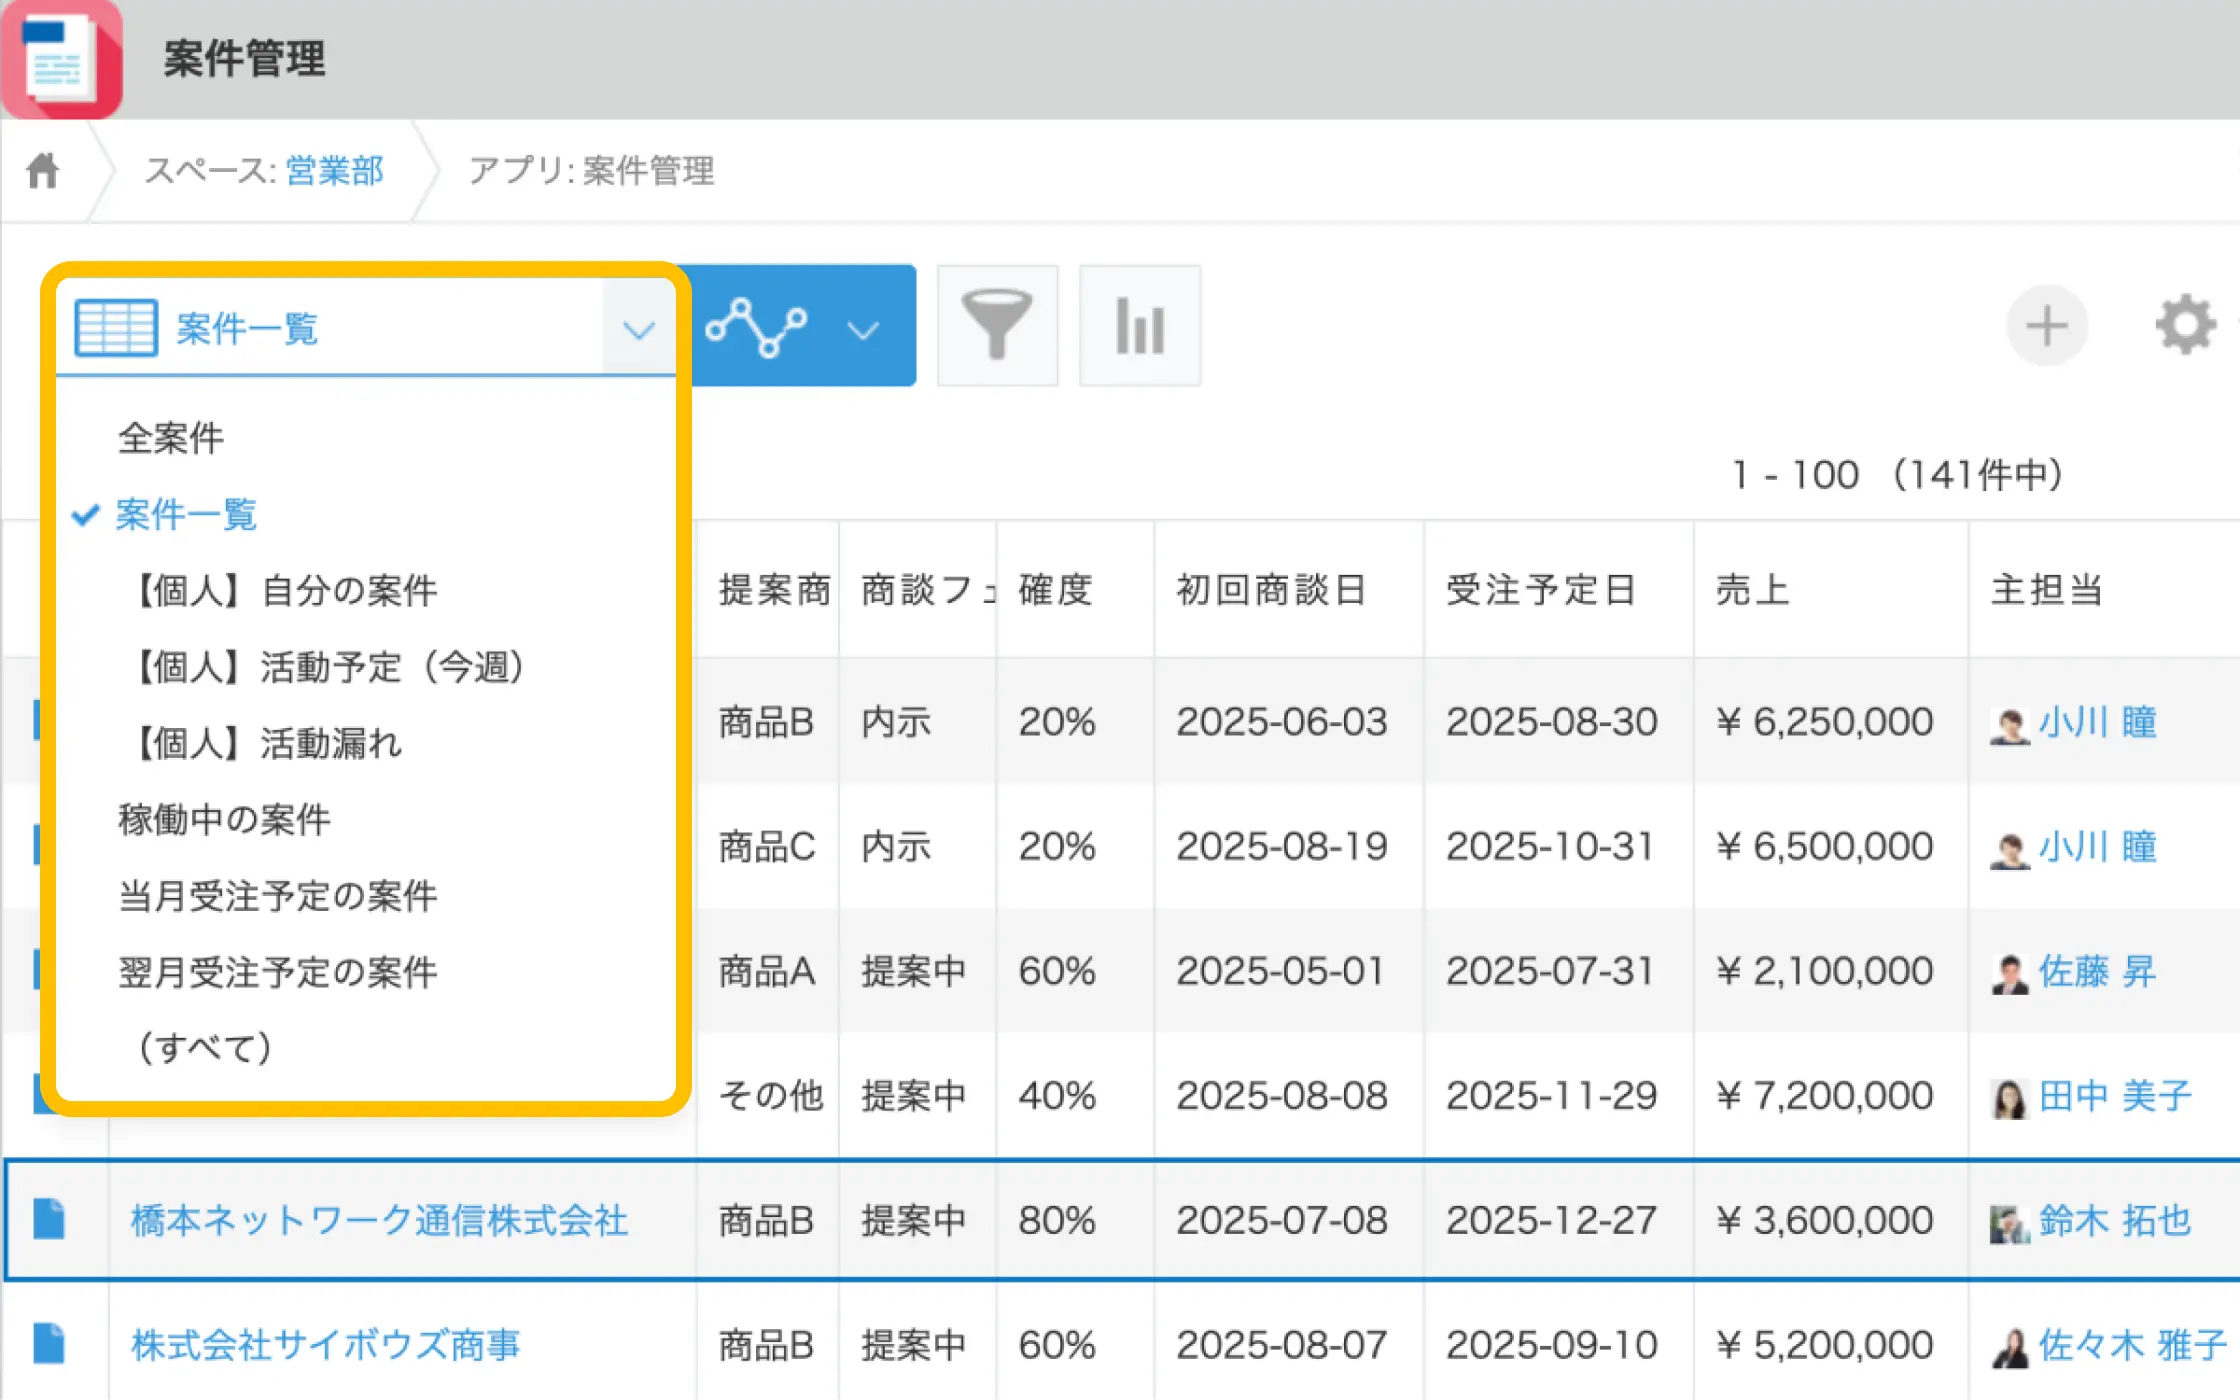Open record icon for 株式会社サイボウズ商事 row
This screenshot has width=2240, height=1400.
(49, 1343)
